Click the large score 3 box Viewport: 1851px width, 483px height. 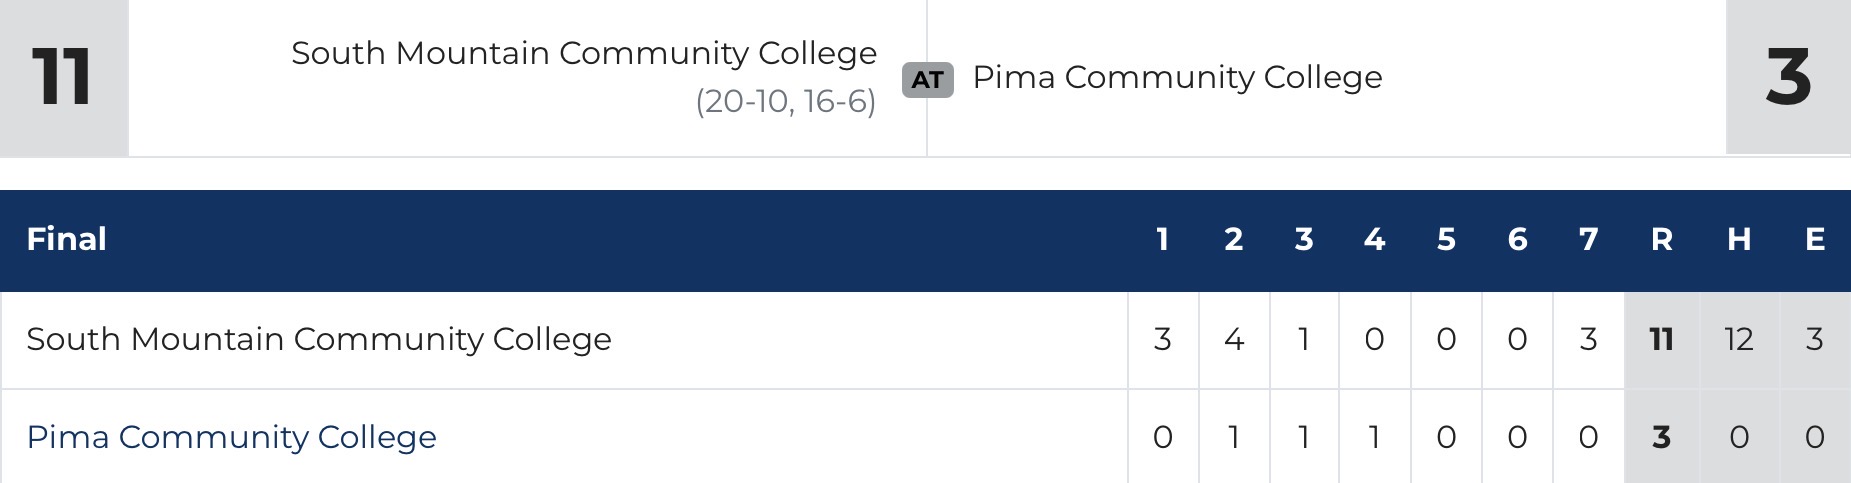(x=1788, y=77)
